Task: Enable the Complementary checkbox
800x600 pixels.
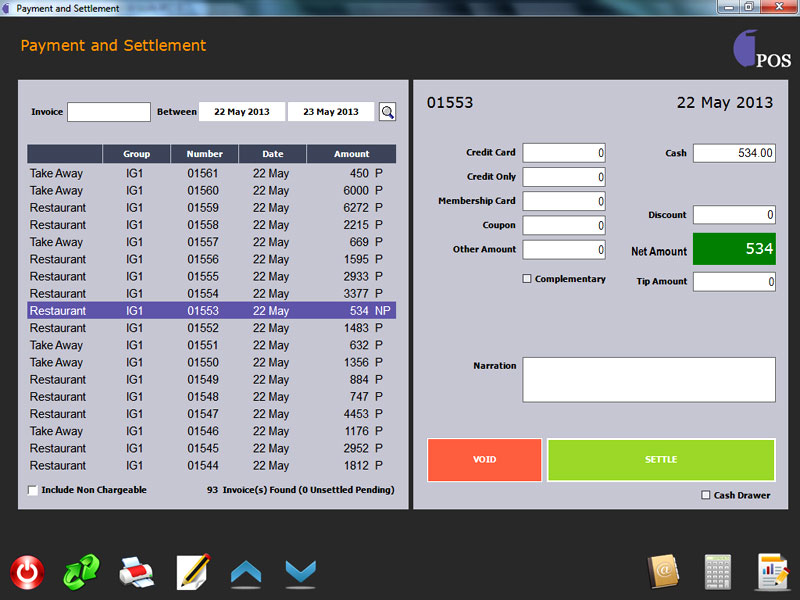Action: pos(527,279)
